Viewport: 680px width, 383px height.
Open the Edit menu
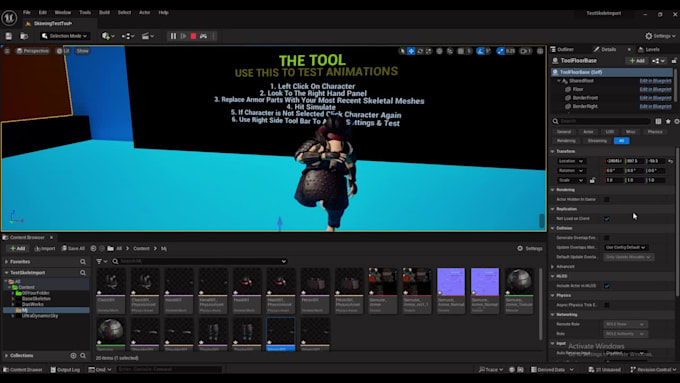coord(42,13)
